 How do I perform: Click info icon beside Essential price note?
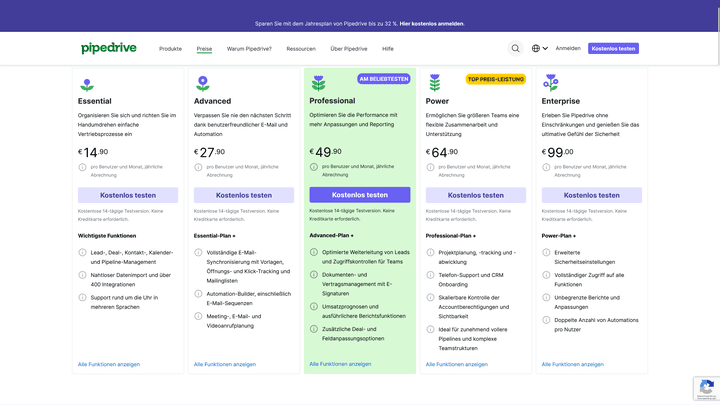point(82,167)
